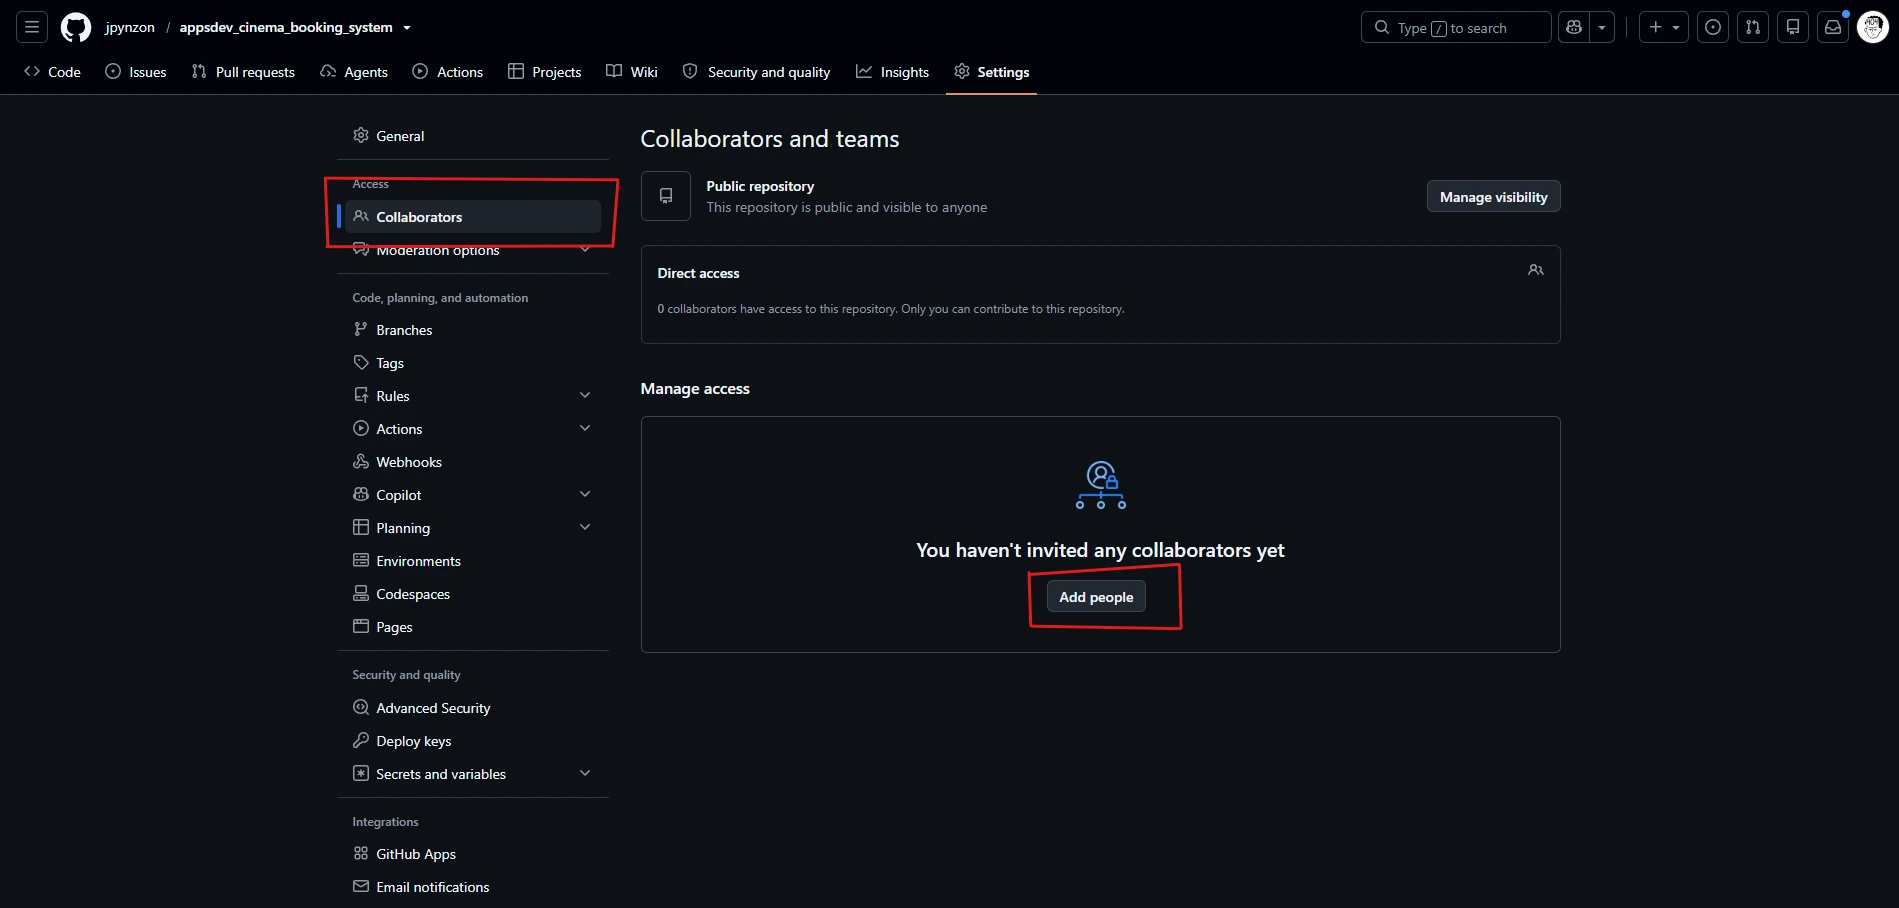
Task: Expand Moderation options chevron
Action: (585, 250)
